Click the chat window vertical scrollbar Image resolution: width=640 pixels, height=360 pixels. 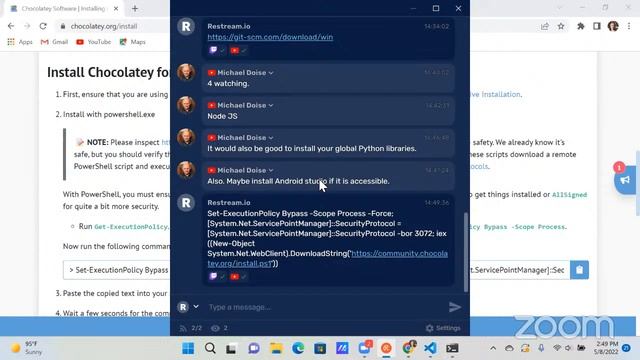coord(466,252)
